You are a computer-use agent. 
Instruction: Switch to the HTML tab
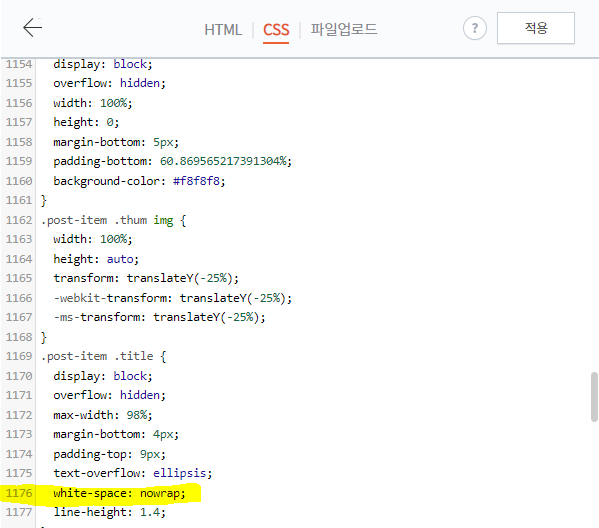click(223, 30)
